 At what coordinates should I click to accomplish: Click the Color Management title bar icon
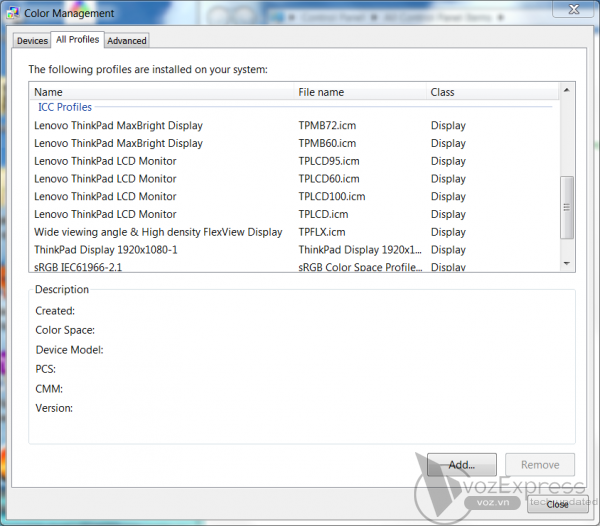[12, 13]
